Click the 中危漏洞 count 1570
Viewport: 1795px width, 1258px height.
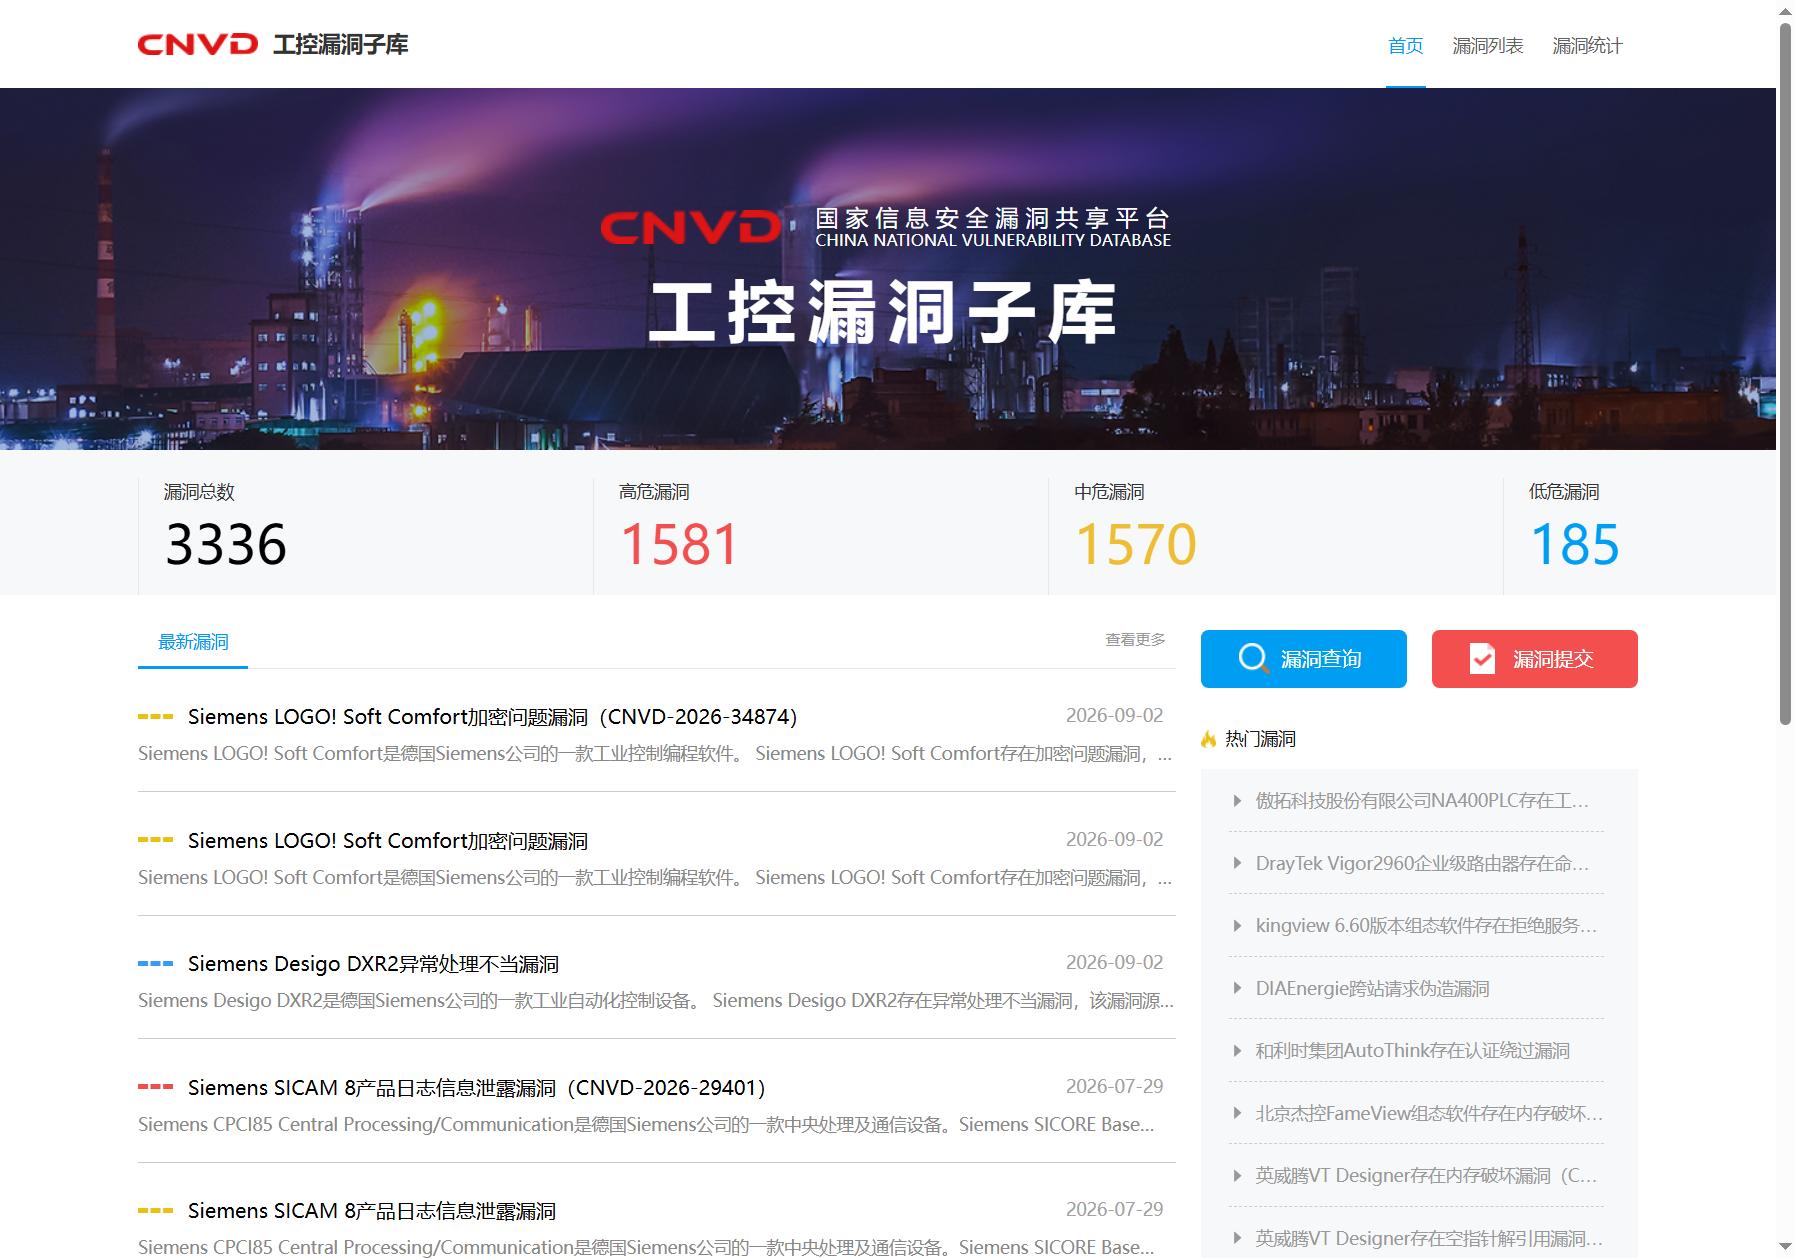[1135, 545]
